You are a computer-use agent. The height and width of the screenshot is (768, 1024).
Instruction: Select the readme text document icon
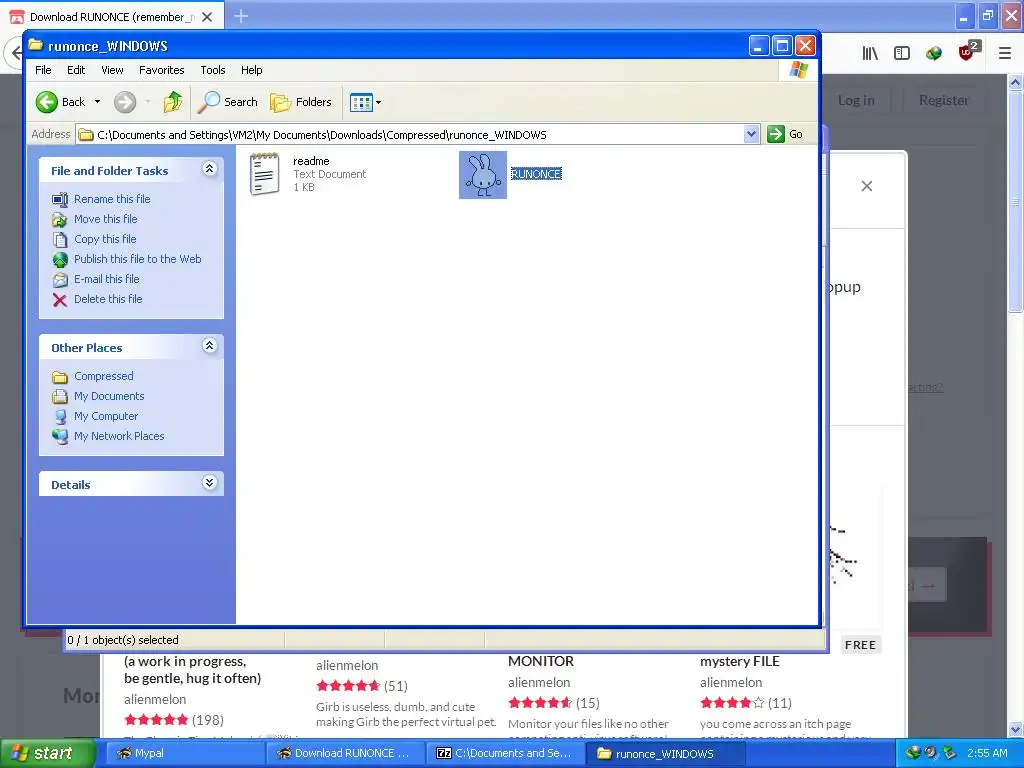point(264,174)
